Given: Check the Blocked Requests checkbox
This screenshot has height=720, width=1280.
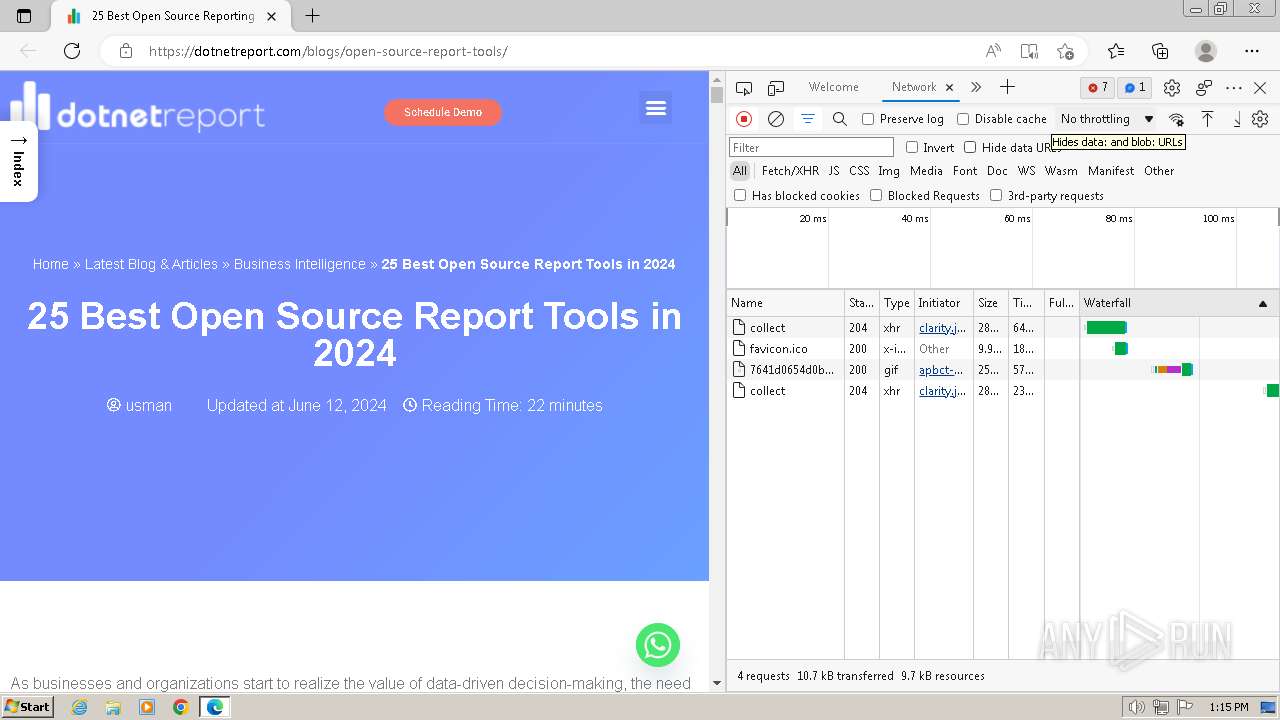Looking at the screenshot, I should (x=876, y=195).
